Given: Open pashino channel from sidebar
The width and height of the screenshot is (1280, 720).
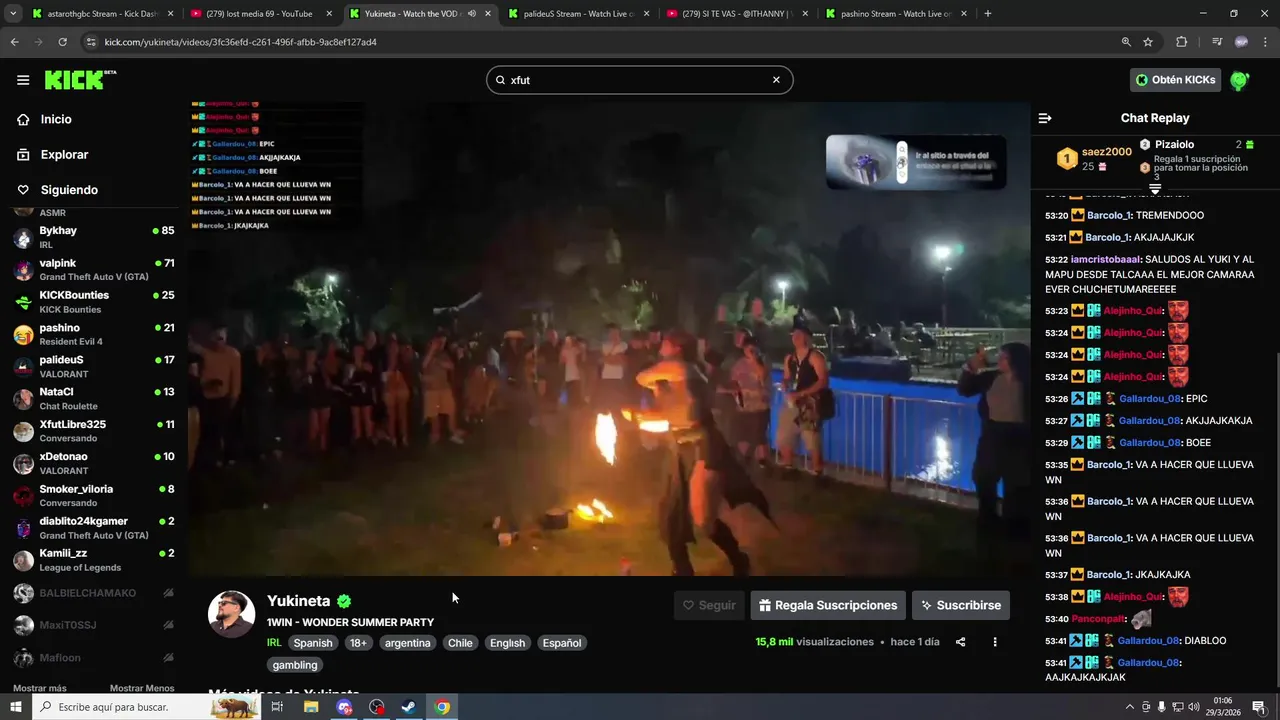Looking at the screenshot, I should tap(93, 334).
